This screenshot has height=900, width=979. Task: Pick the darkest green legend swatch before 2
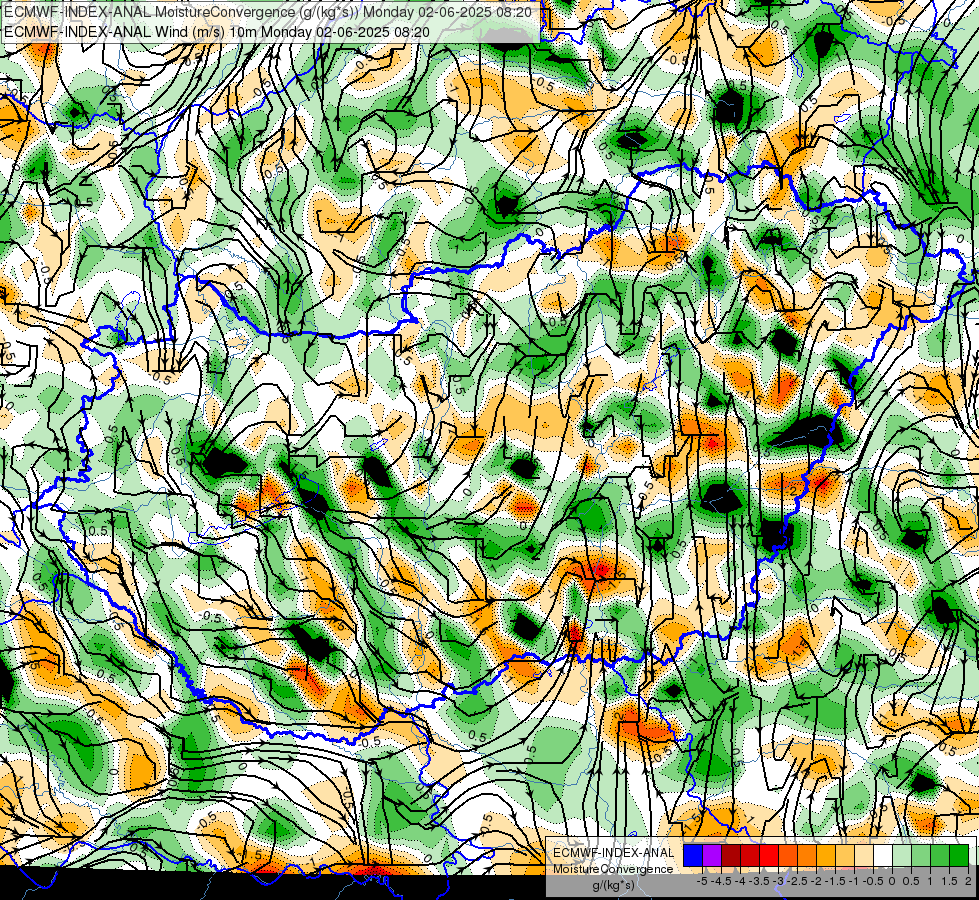click(x=959, y=856)
